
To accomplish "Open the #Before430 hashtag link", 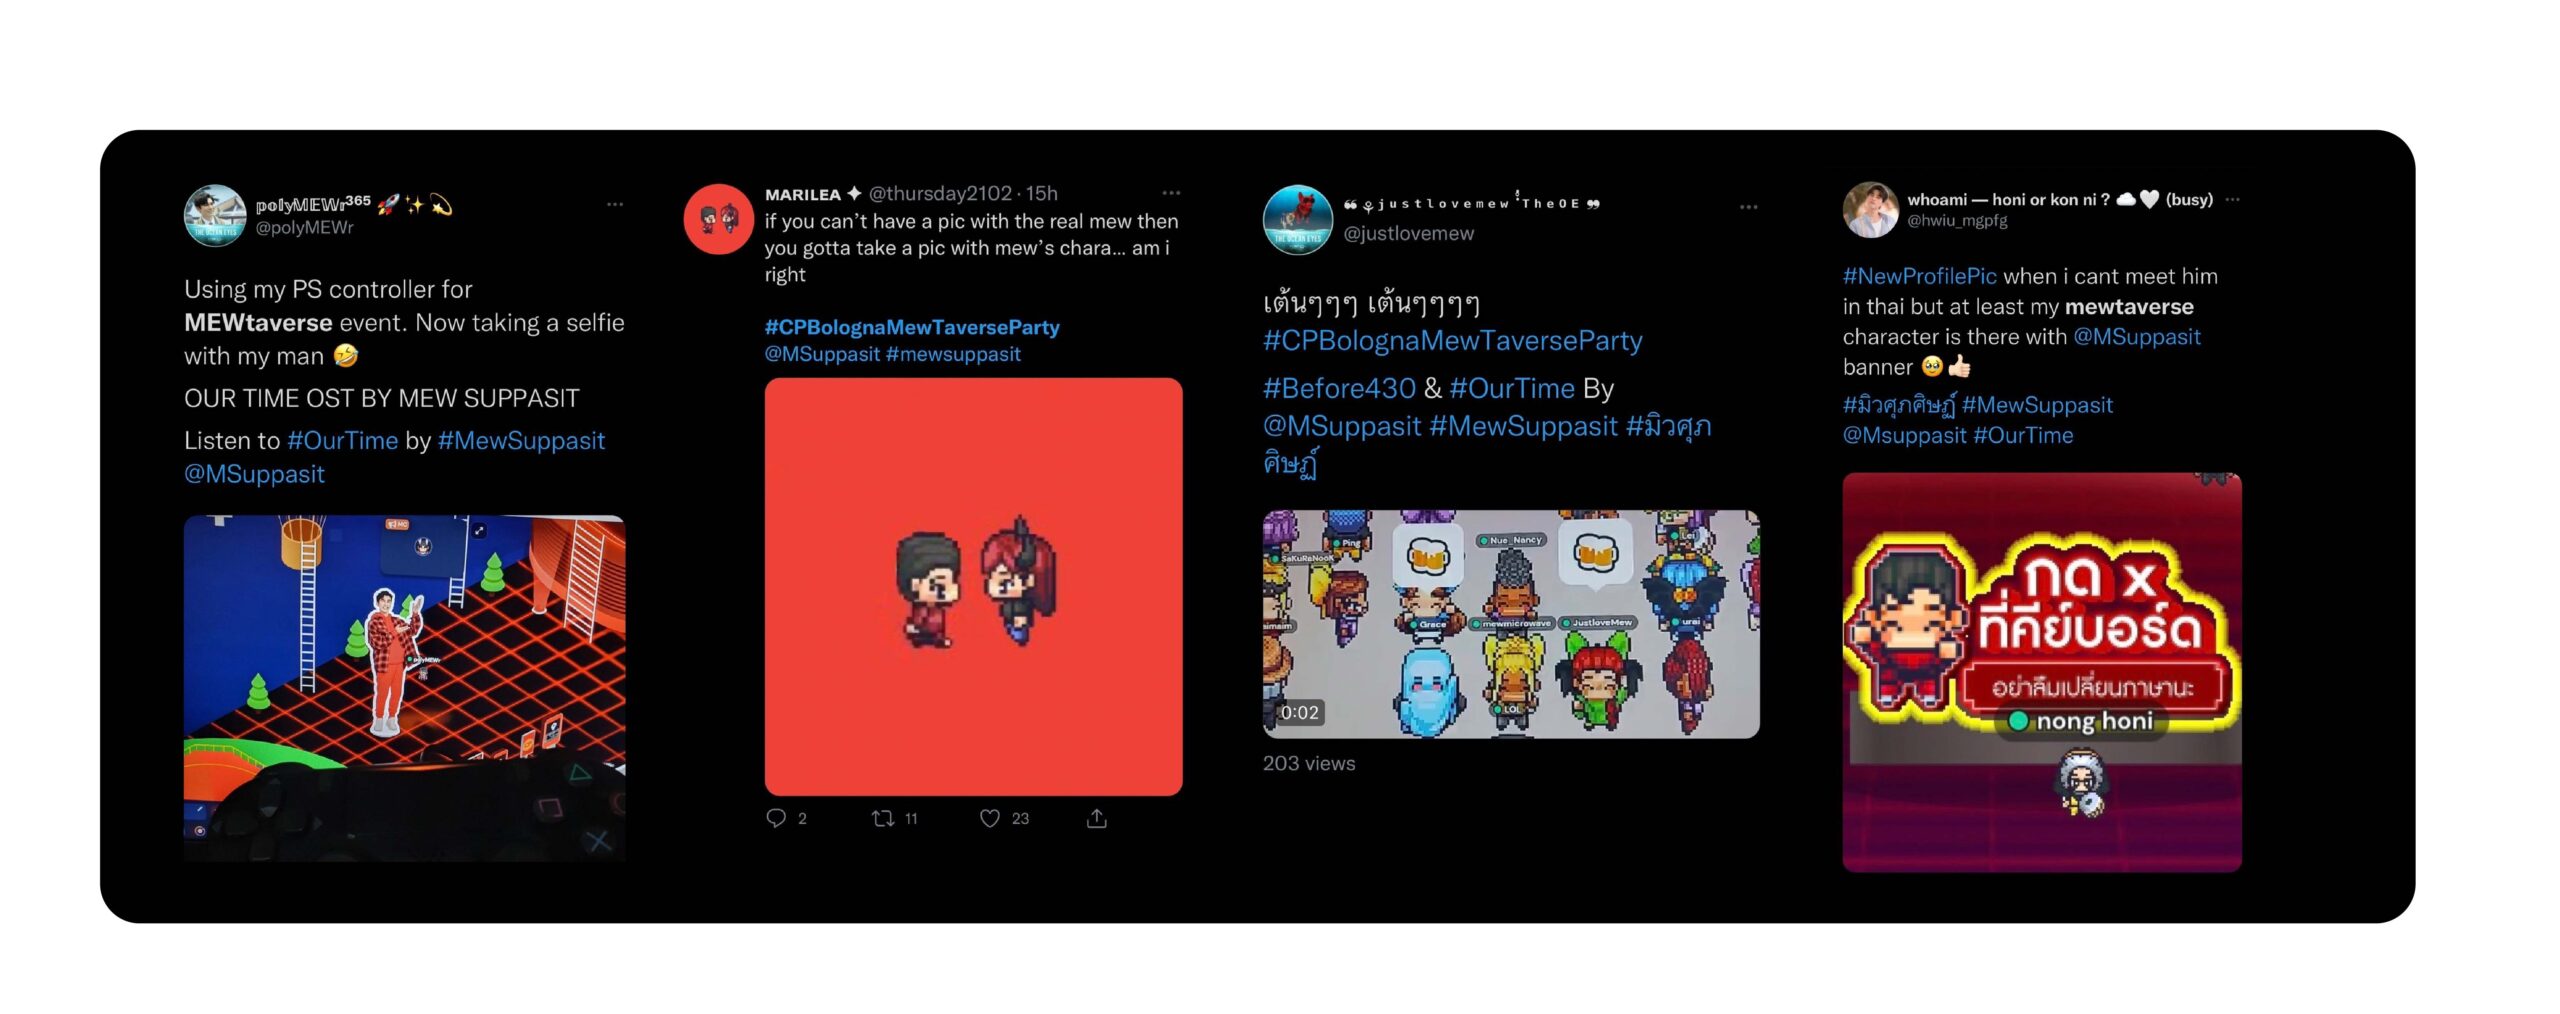I will [1339, 388].
